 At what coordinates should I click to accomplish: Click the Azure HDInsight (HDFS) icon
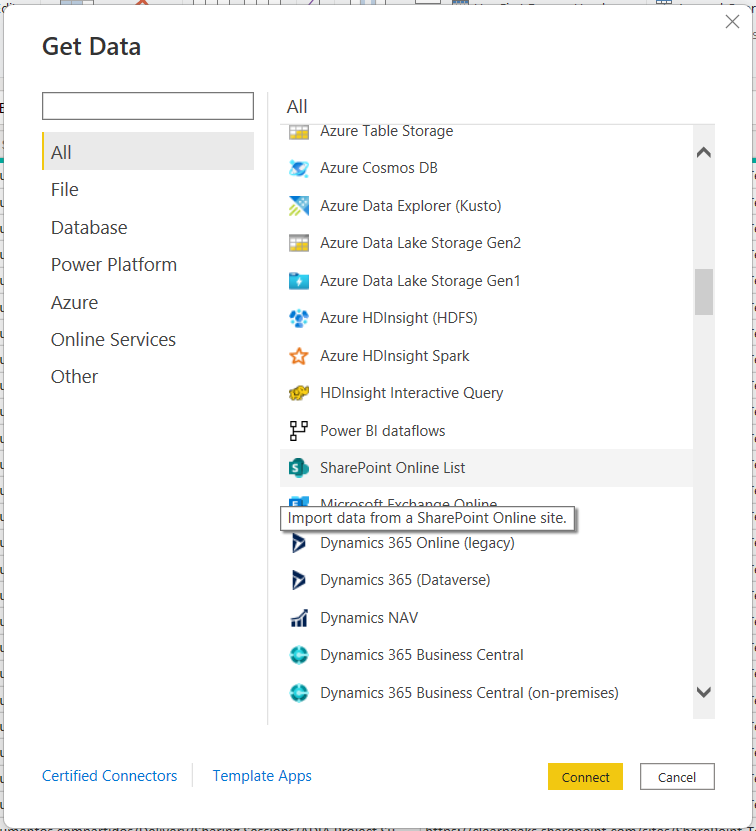coord(298,318)
